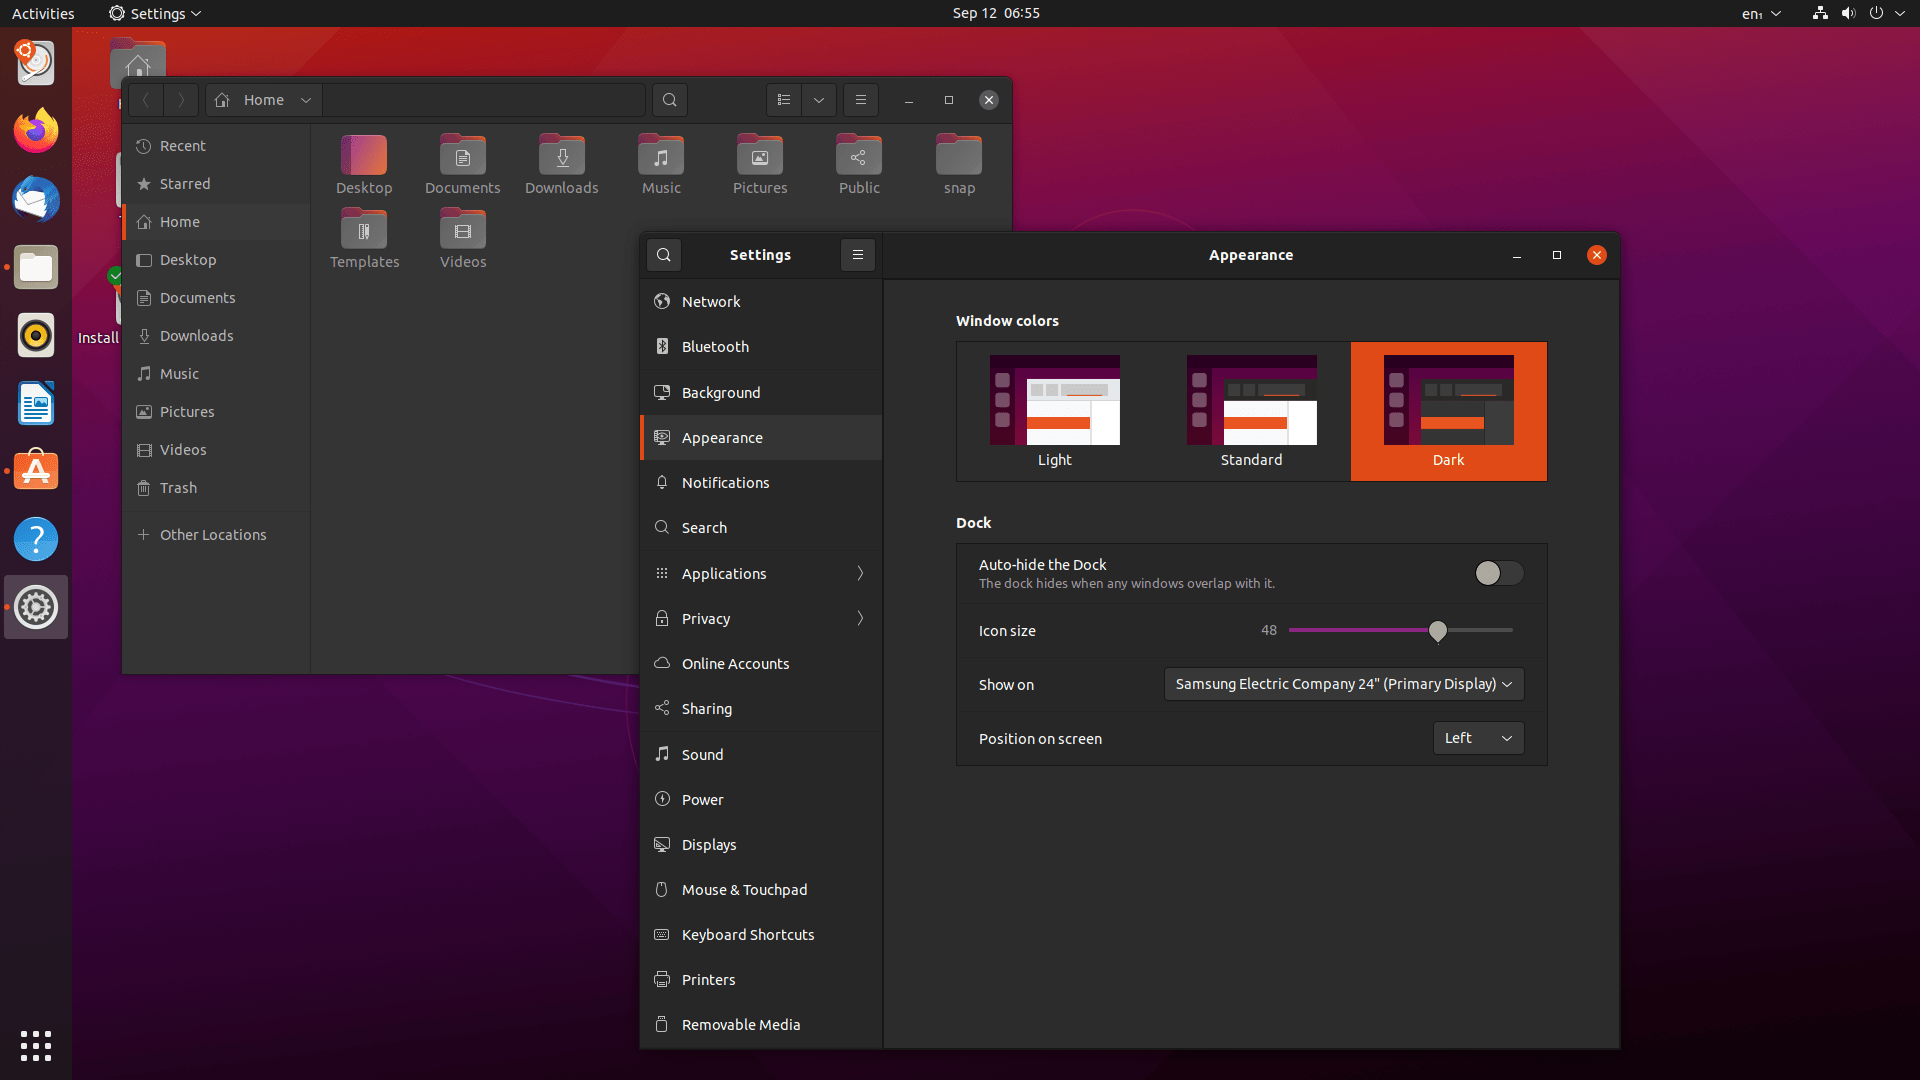Expand the Home path dropdown arrow
The image size is (1920, 1080).
click(306, 100)
